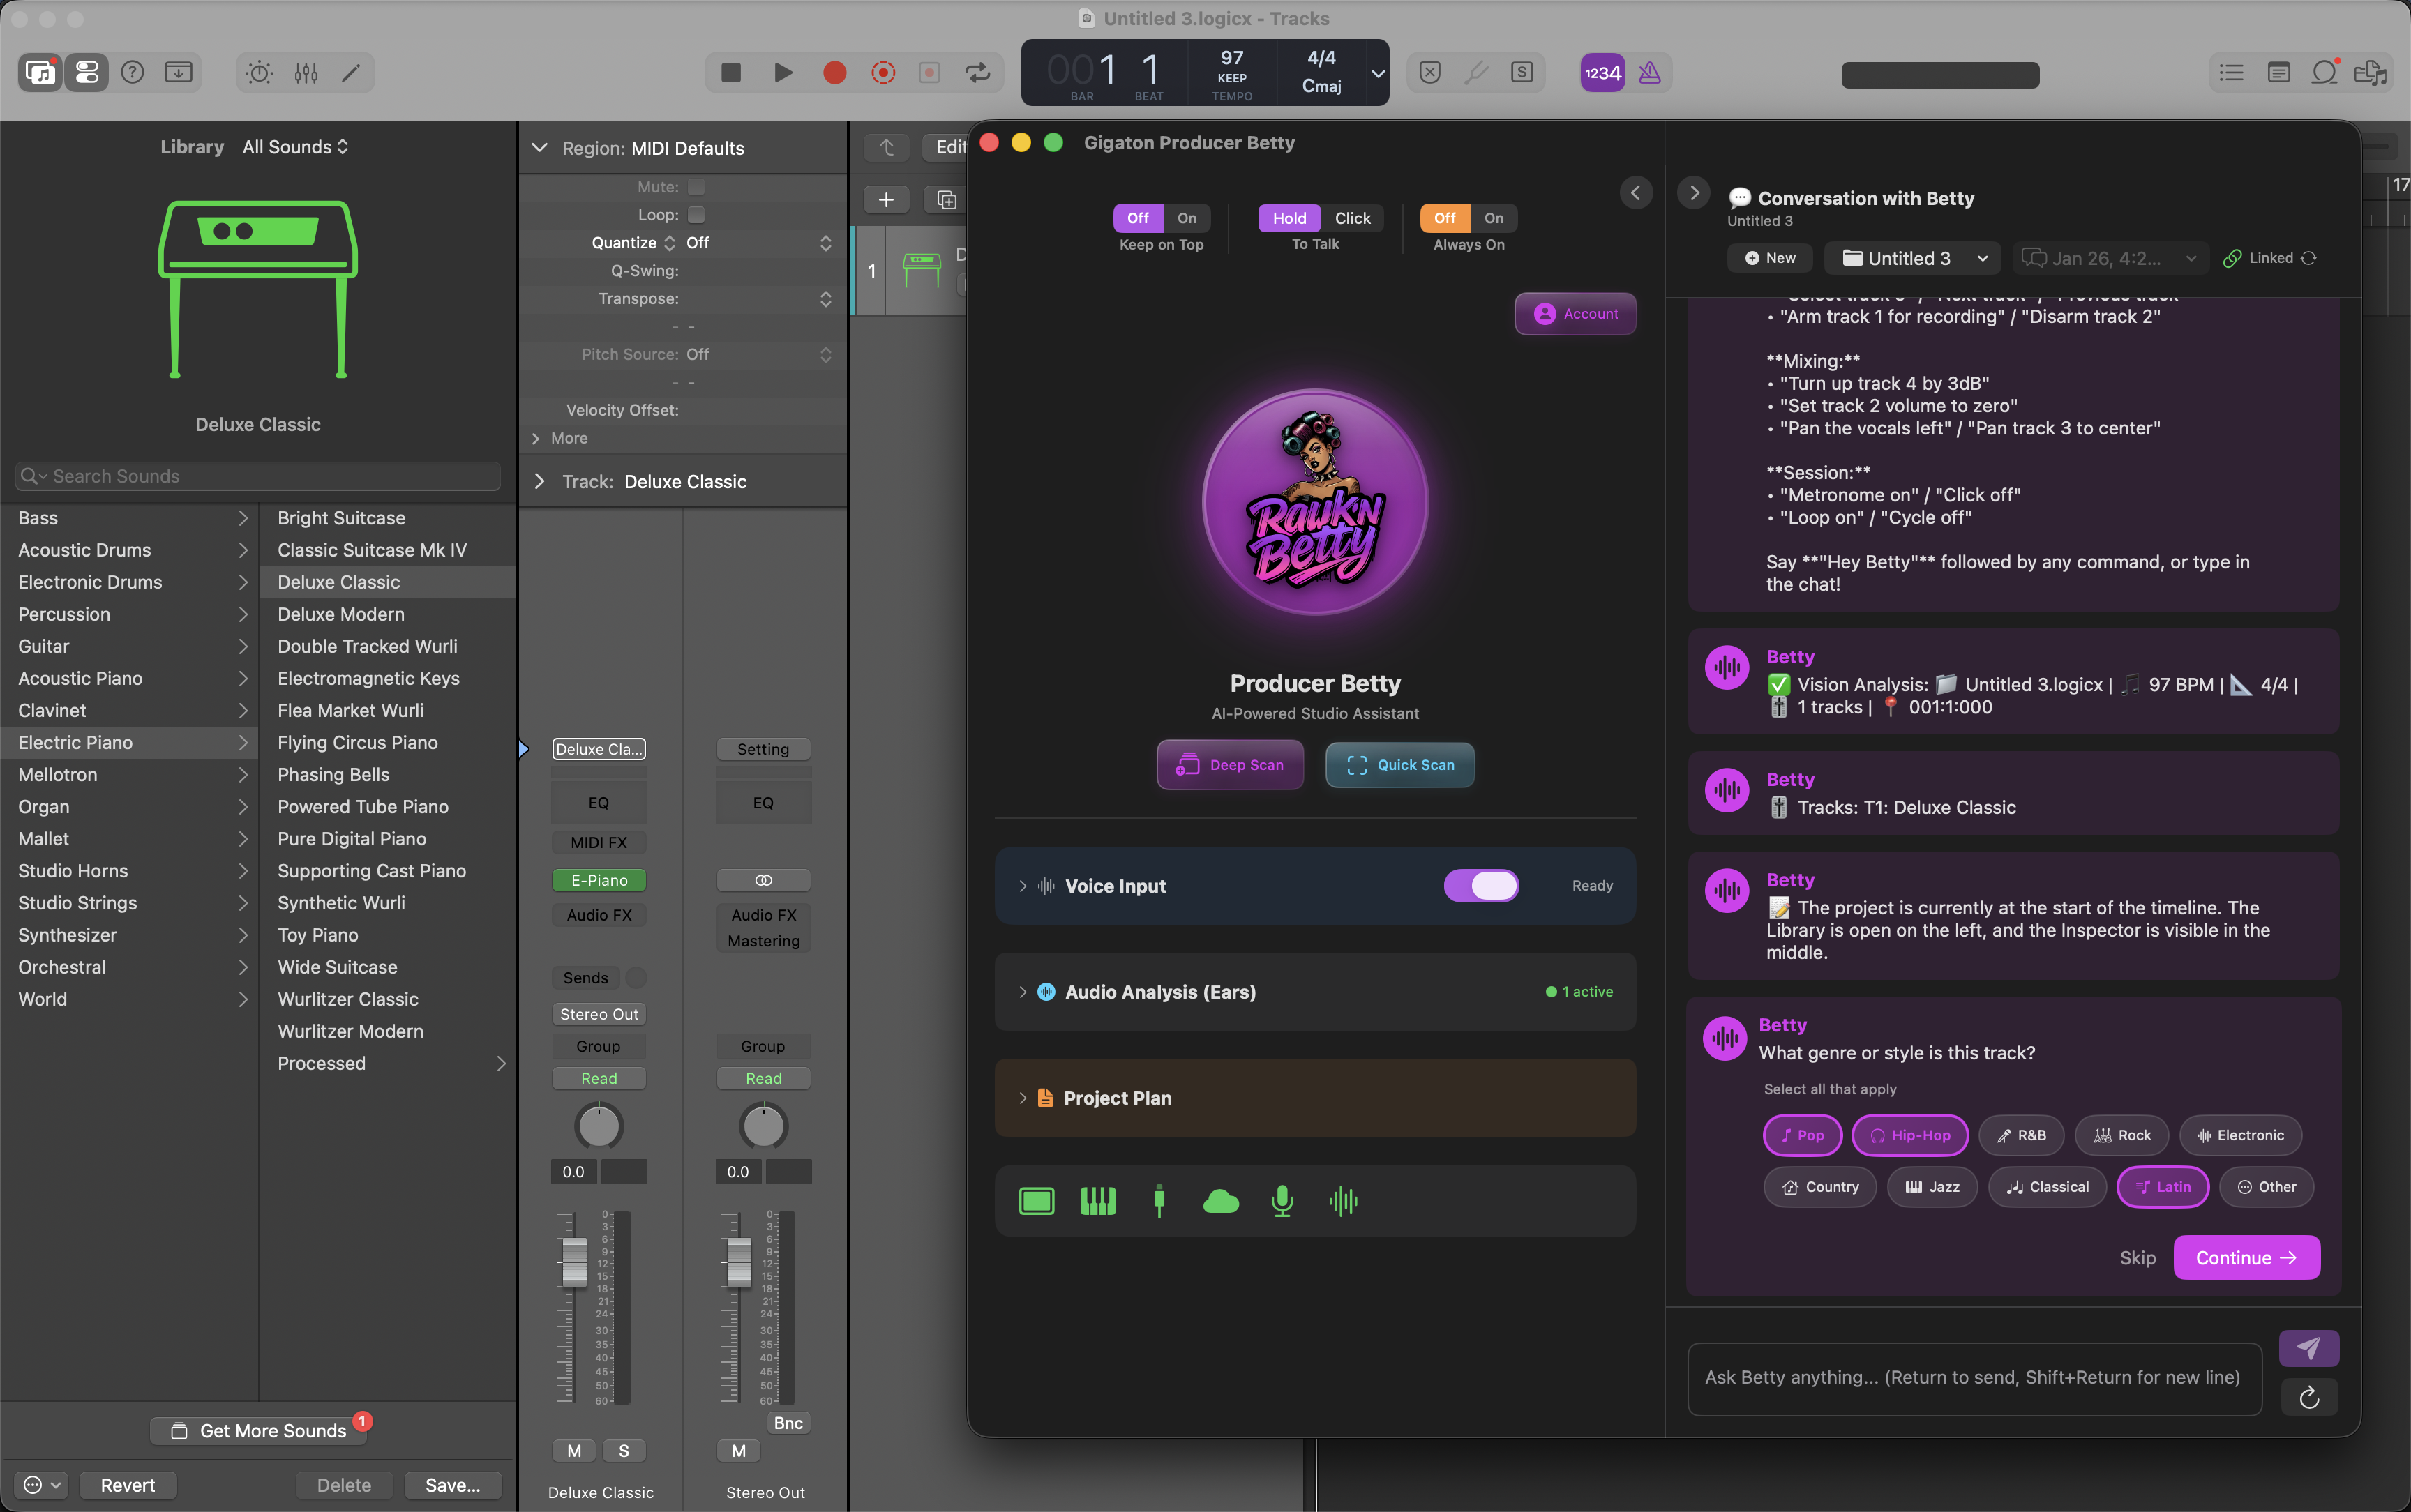Screen dimensions: 2411x1512
Task: Open Smart Controls dial icon
Action: tap(260, 72)
